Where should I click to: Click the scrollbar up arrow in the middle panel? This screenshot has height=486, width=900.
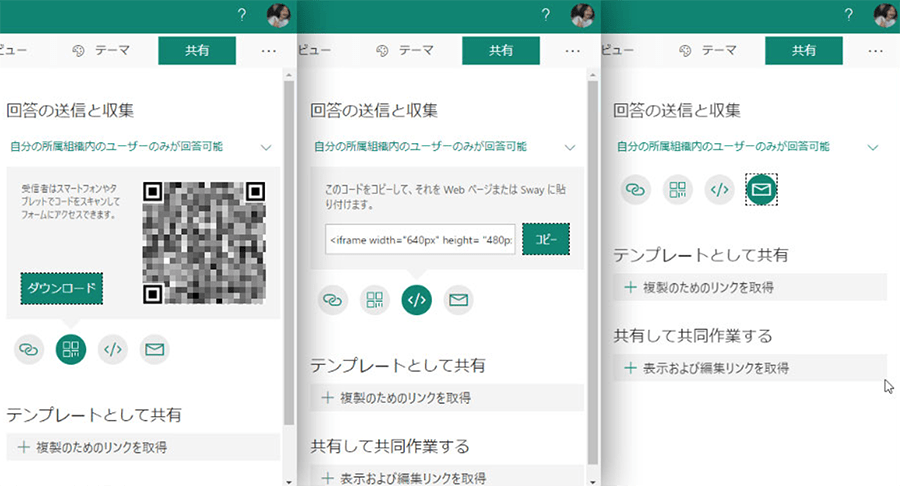593,75
